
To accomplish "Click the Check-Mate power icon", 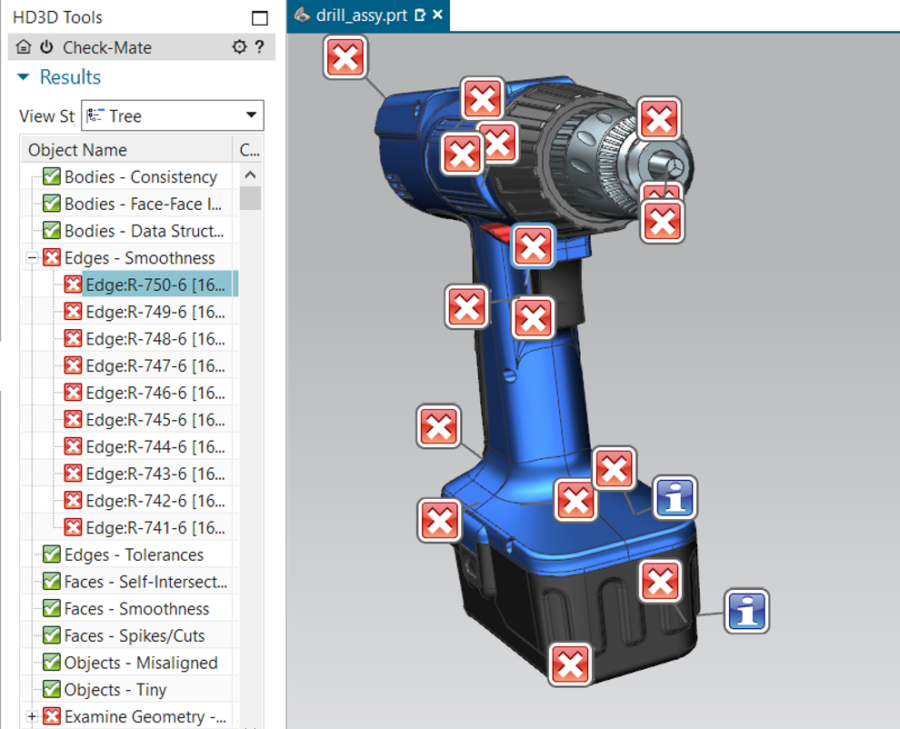I will pyautogui.click(x=46, y=47).
